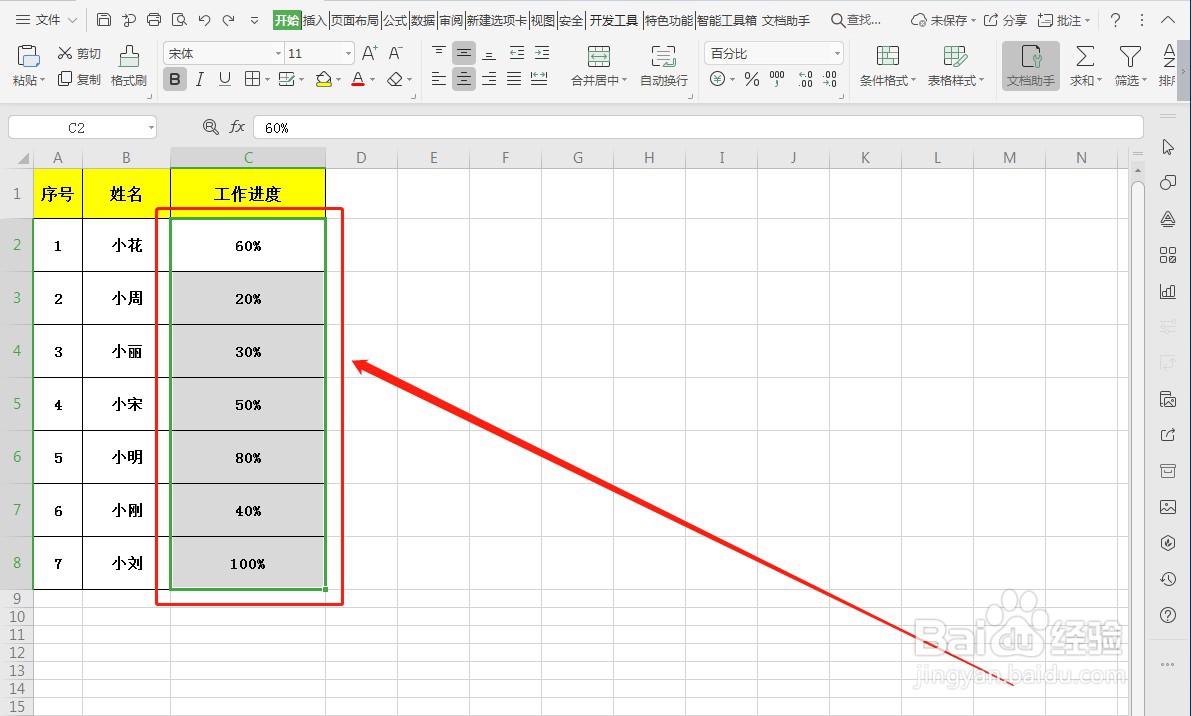Toggle Bold formatting
The width and height of the screenshot is (1191, 716).
point(175,79)
